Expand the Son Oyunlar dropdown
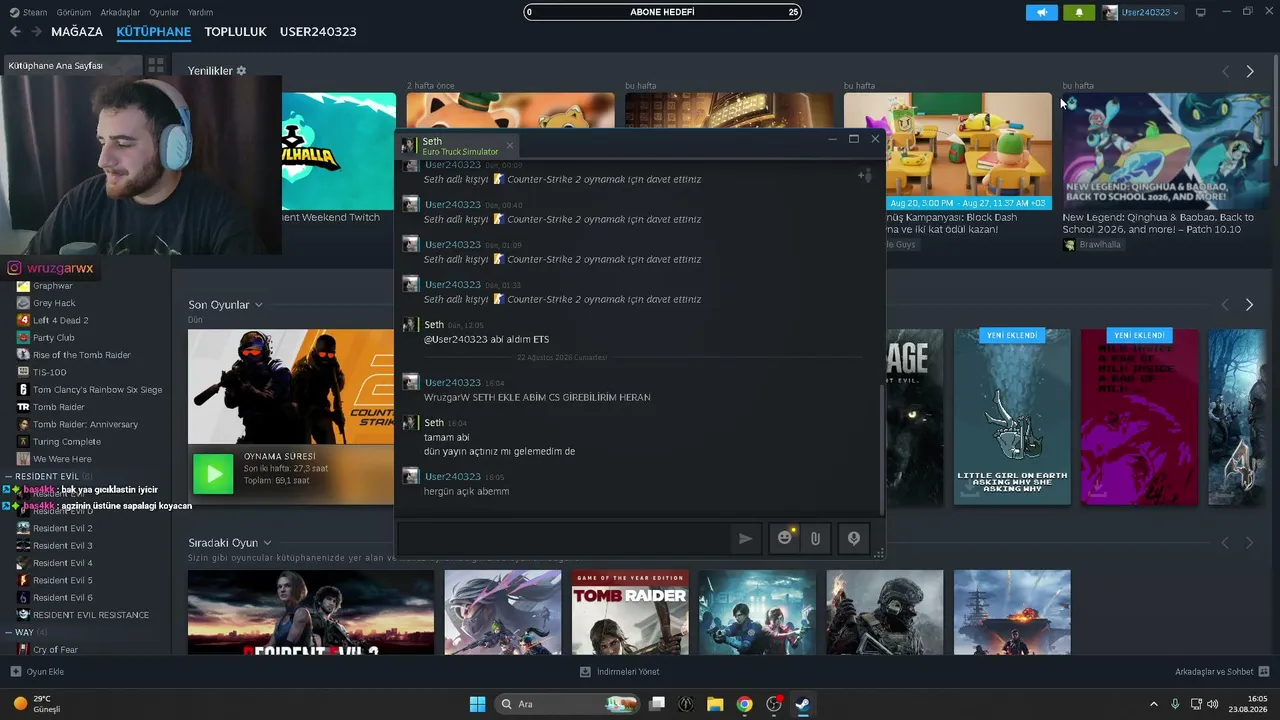Viewport: 1280px width, 720px height. (258, 305)
